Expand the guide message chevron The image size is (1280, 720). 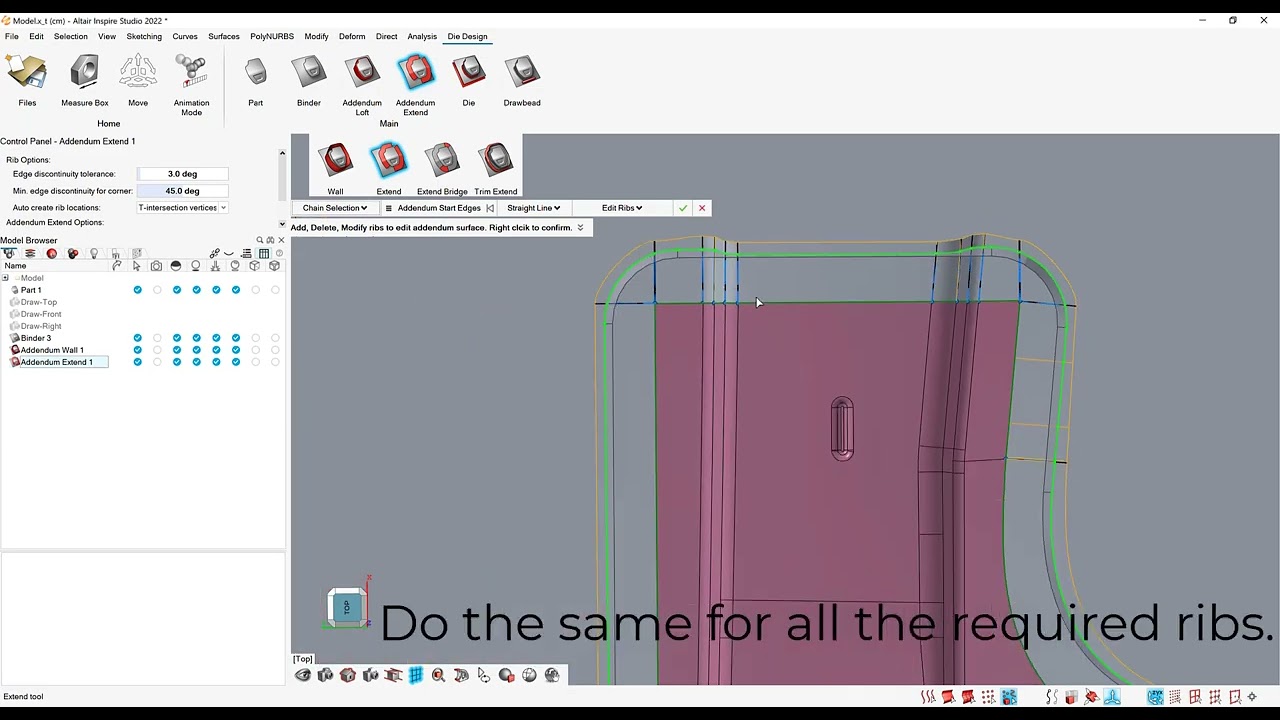pos(580,228)
